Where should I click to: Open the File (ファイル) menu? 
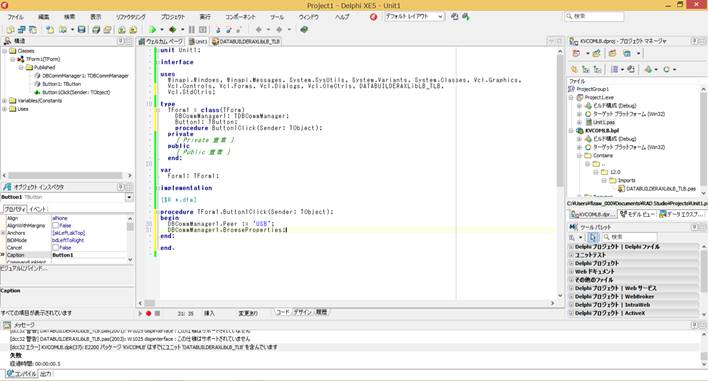(x=15, y=17)
